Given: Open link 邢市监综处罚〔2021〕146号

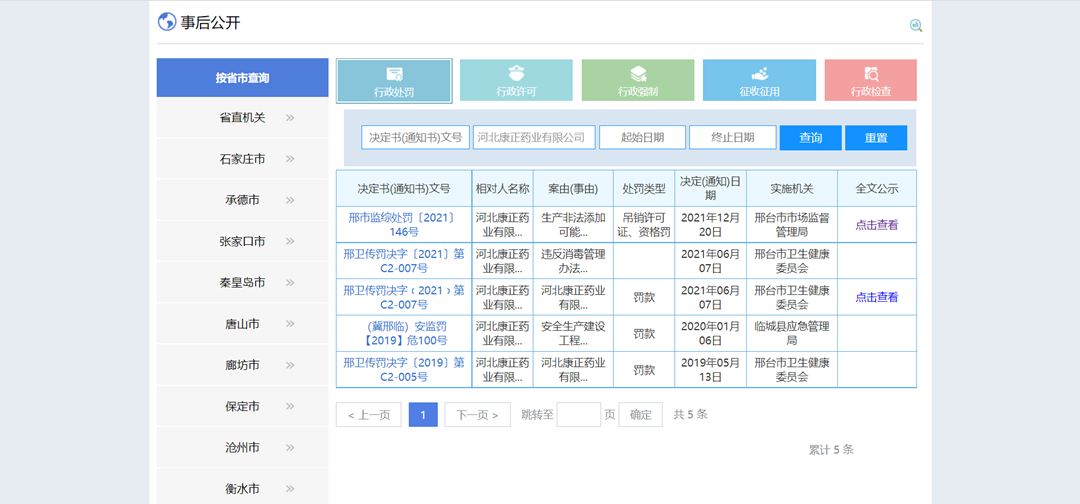Looking at the screenshot, I should click(x=404, y=224).
